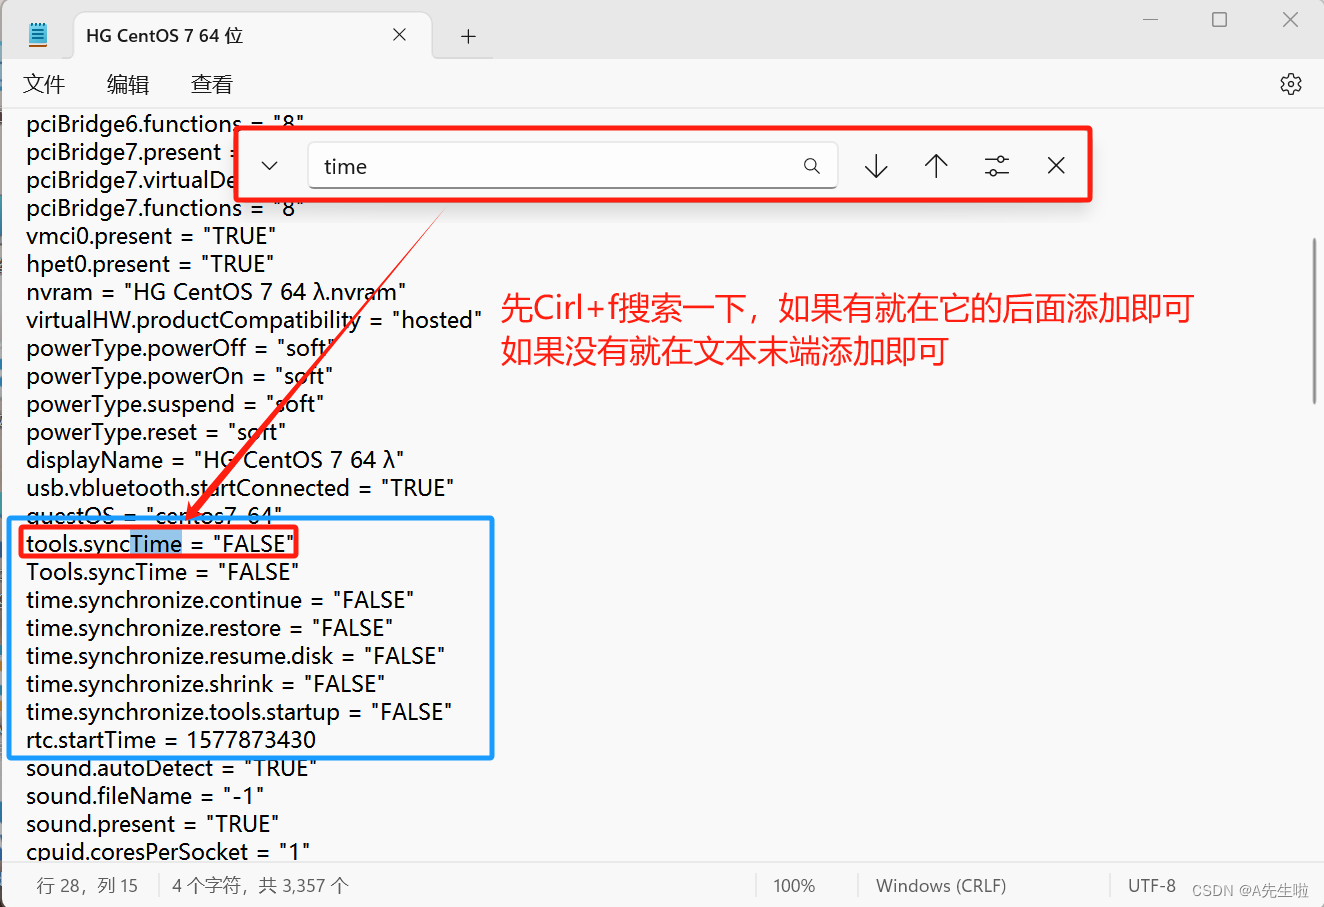This screenshot has height=907, width=1324.
Task: Expand the find bar to replace mode
Action: pos(268,165)
